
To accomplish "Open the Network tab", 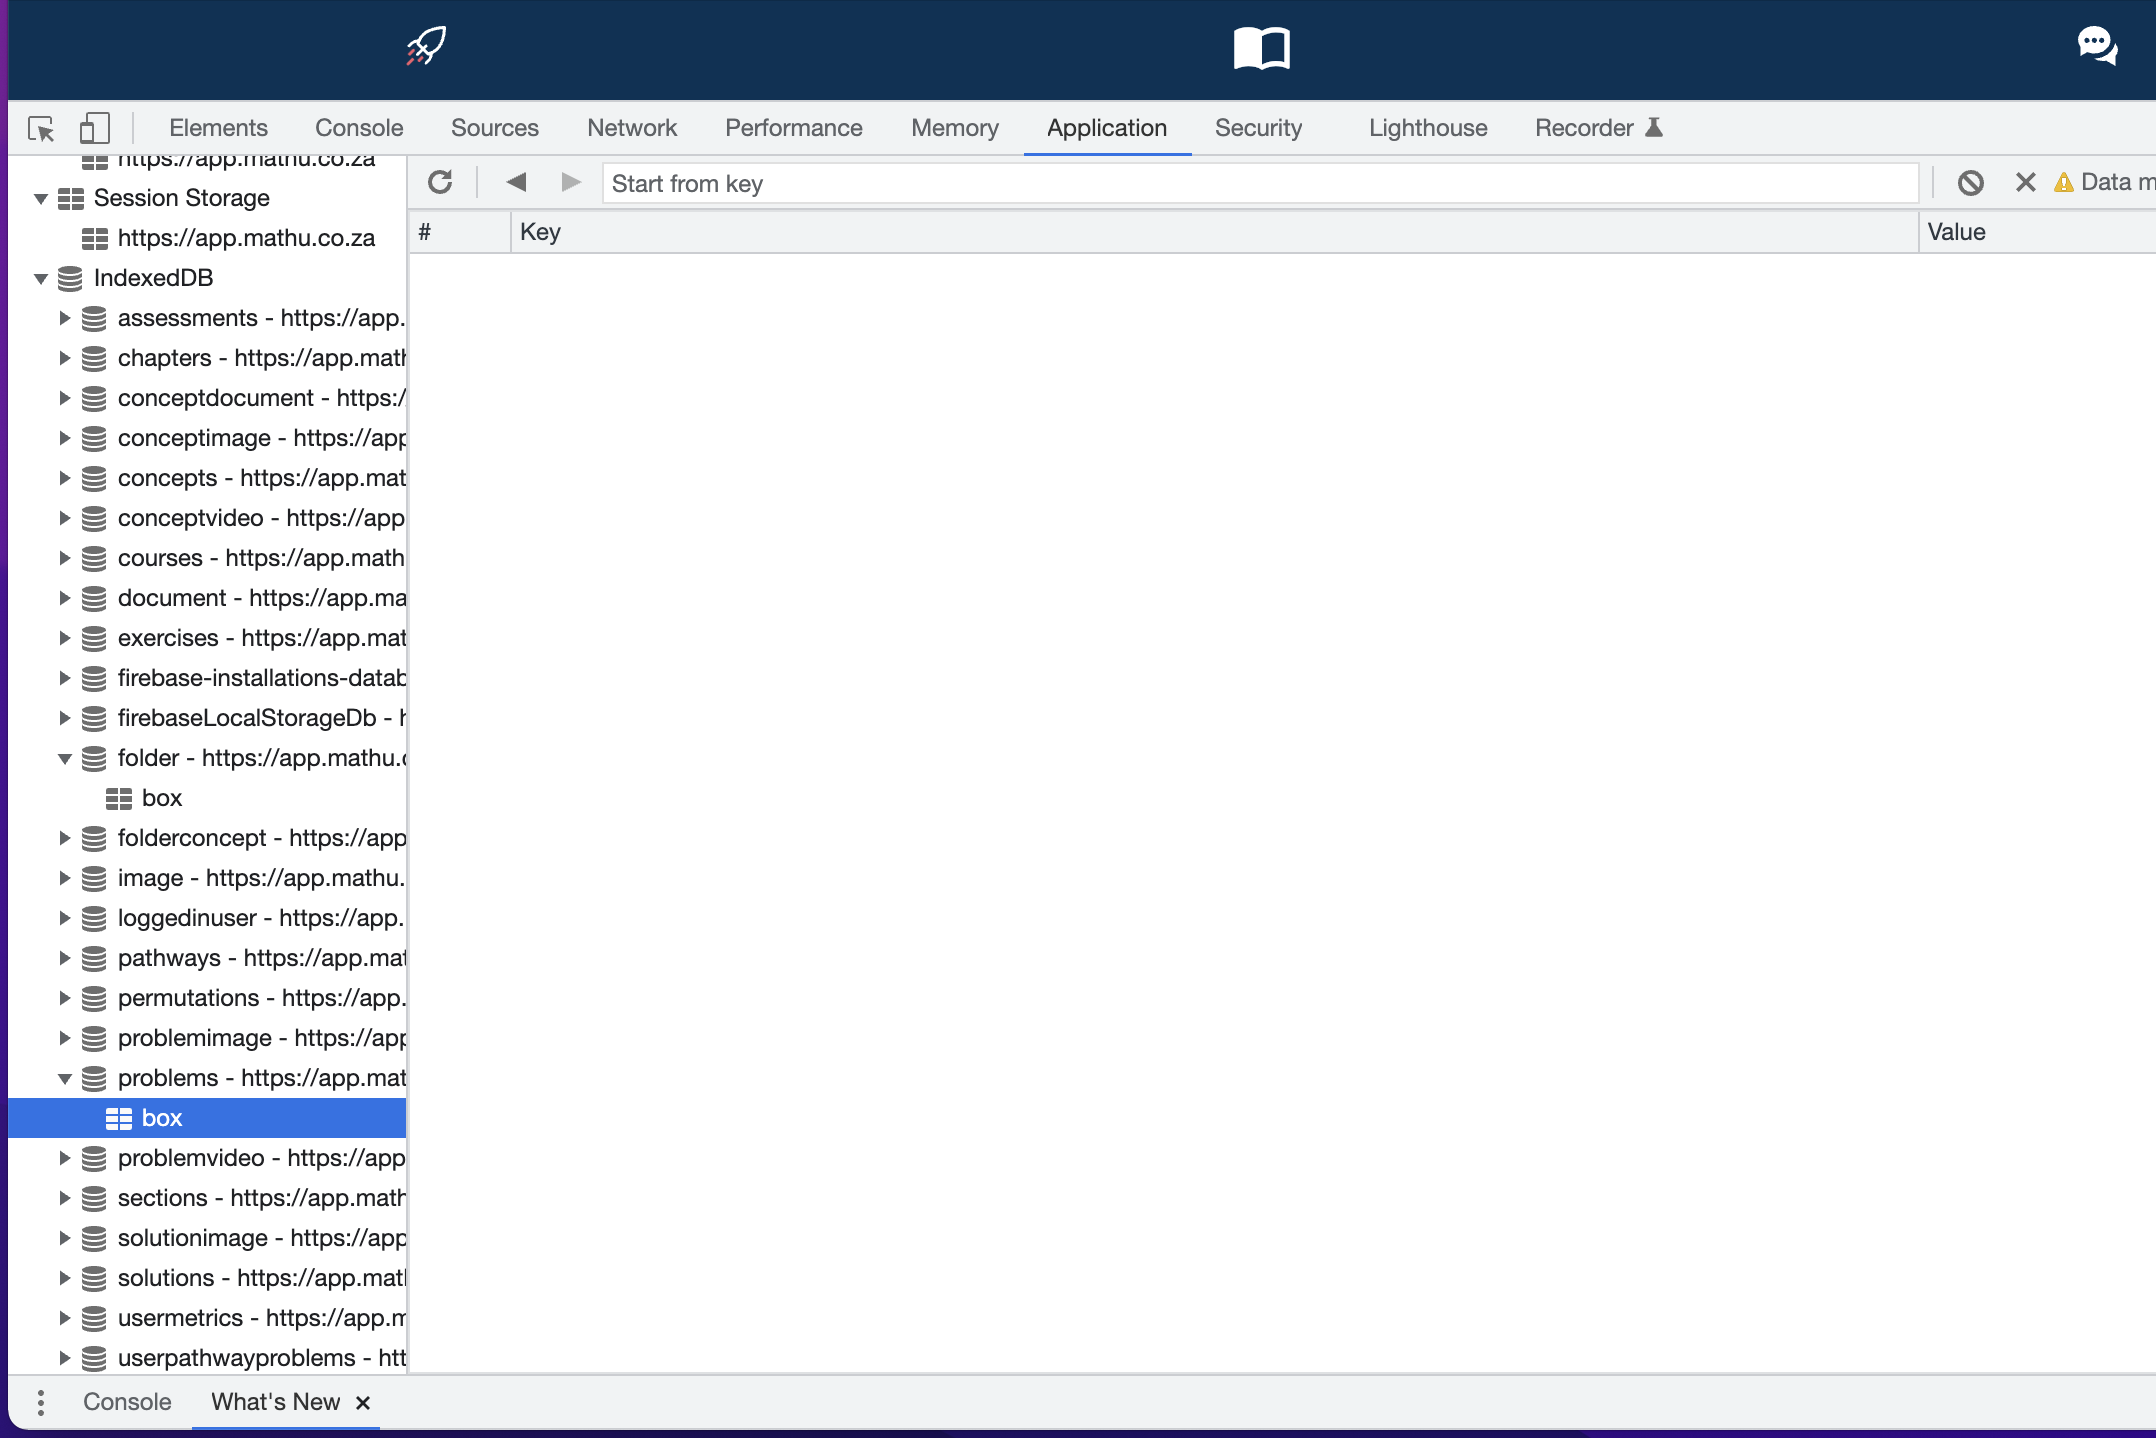I will point(632,128).
